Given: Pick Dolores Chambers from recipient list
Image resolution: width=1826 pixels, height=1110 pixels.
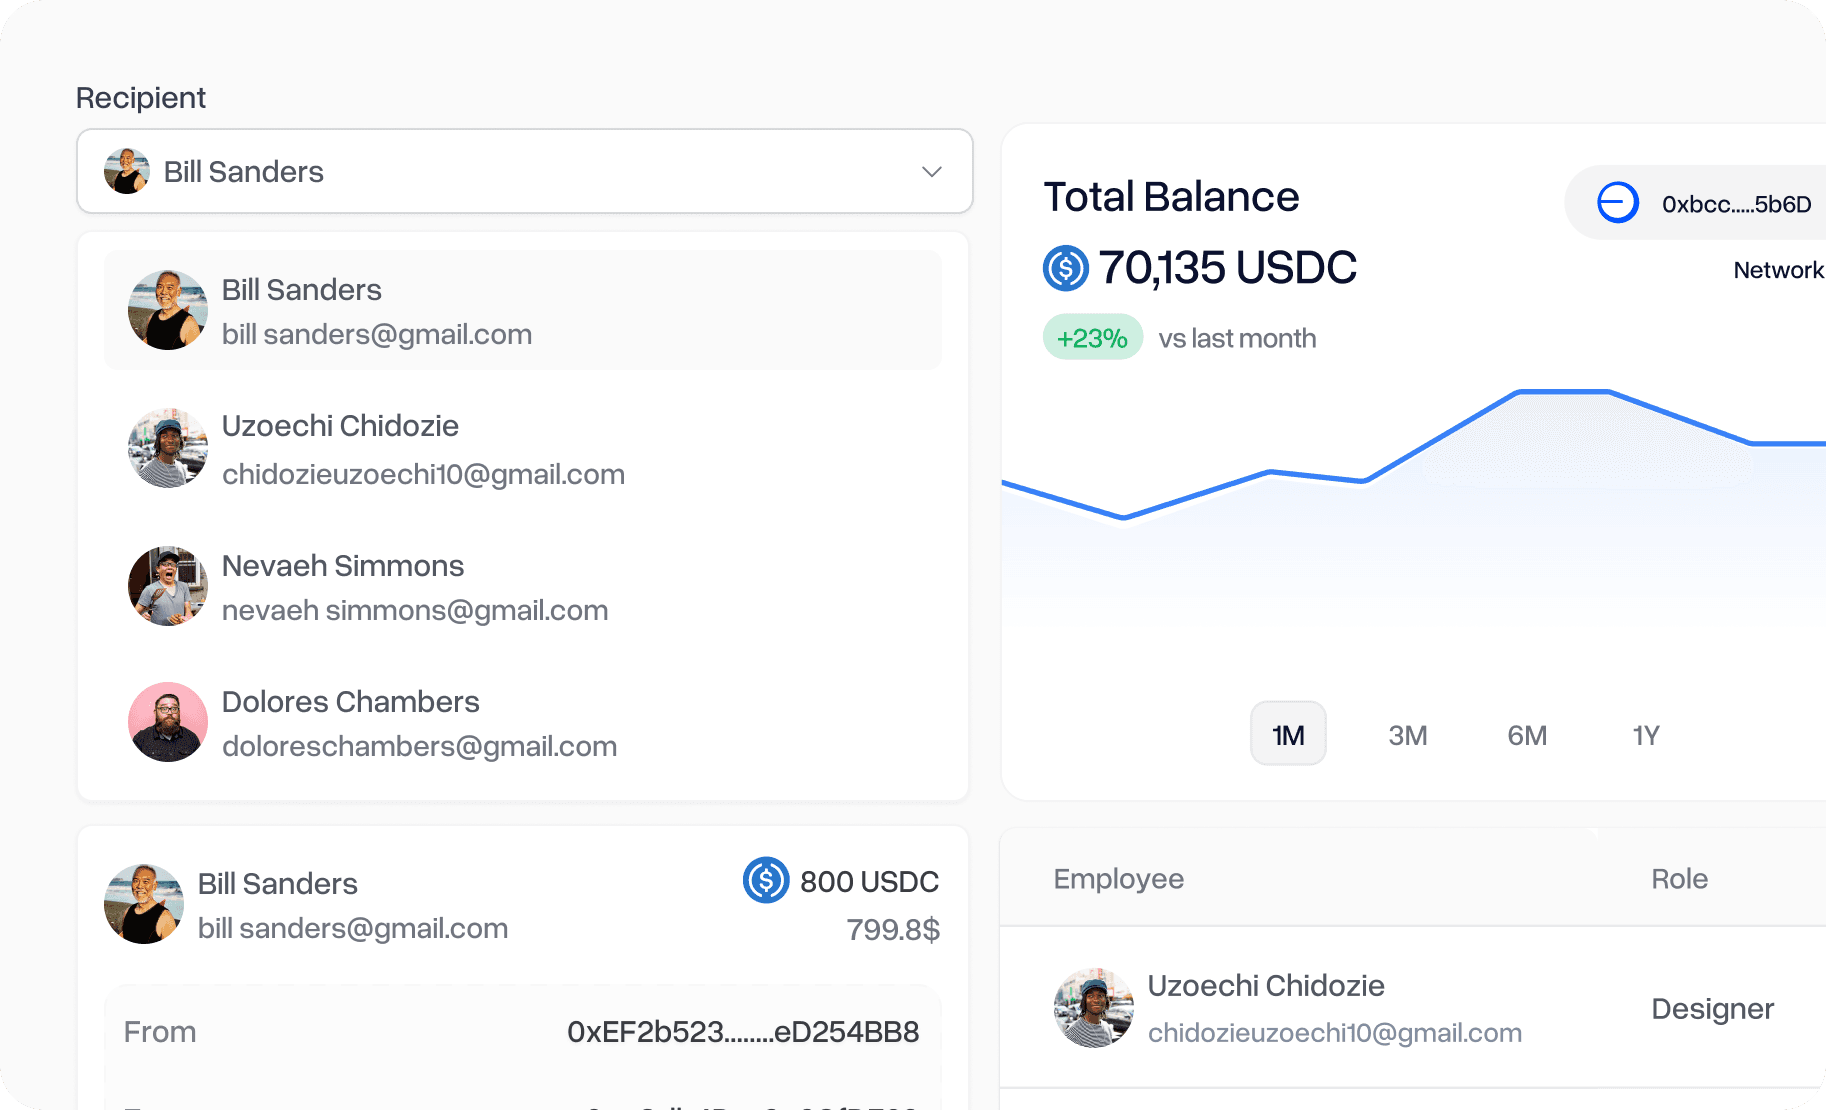Looking at the screenshot, I should 523,722.
